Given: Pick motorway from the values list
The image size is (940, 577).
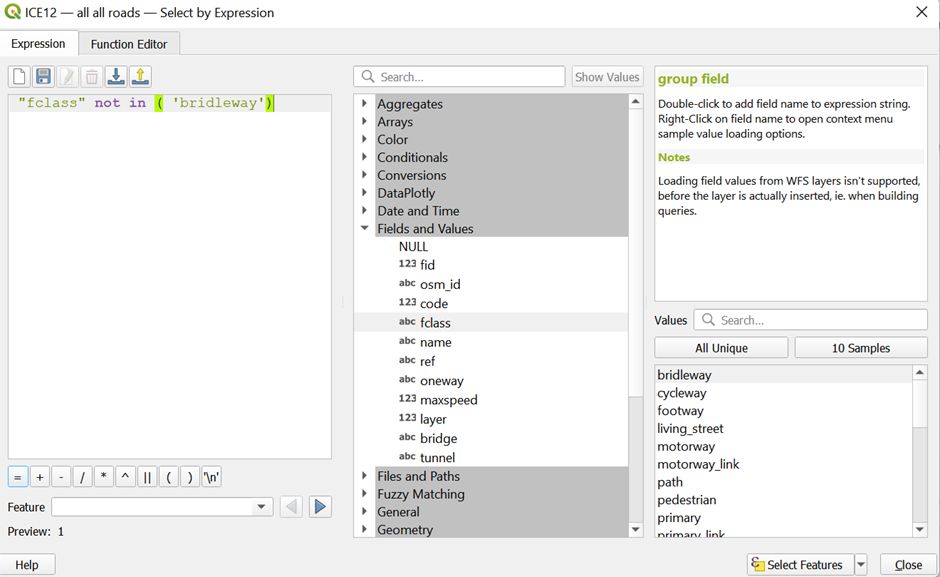Looking at the screenshot, I should [686, 447].
